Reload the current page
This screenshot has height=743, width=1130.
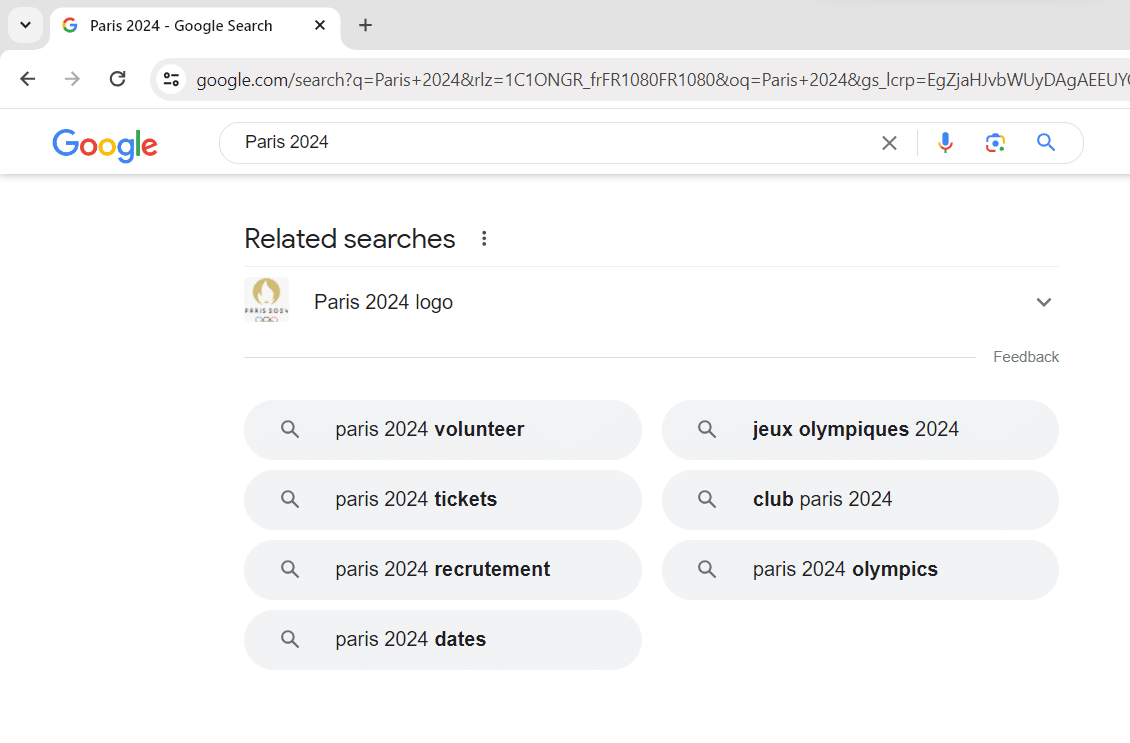tap(117, 79)
